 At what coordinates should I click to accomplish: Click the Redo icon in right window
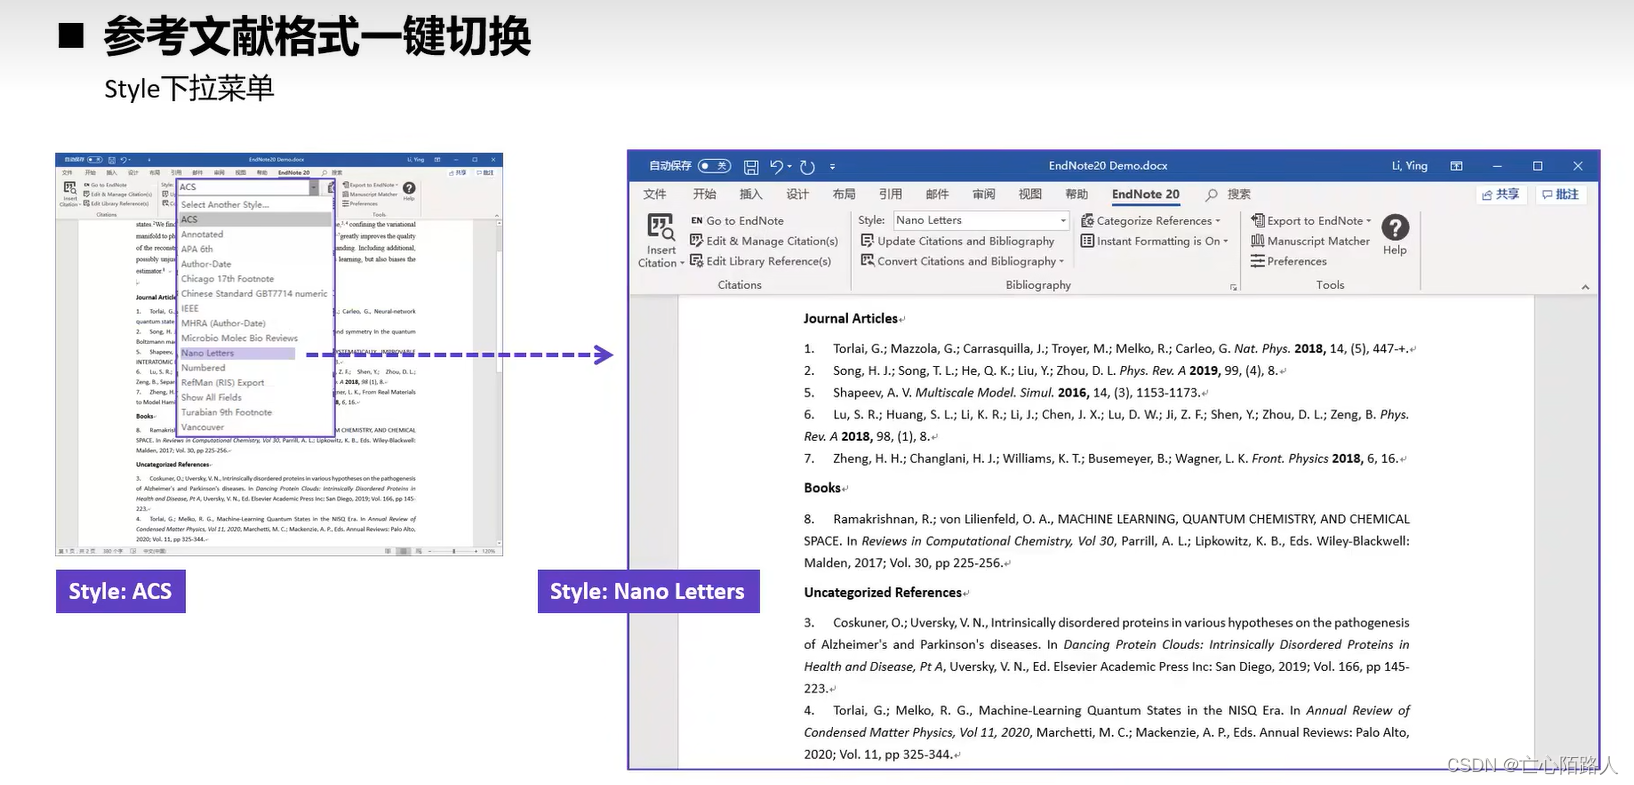807,167
